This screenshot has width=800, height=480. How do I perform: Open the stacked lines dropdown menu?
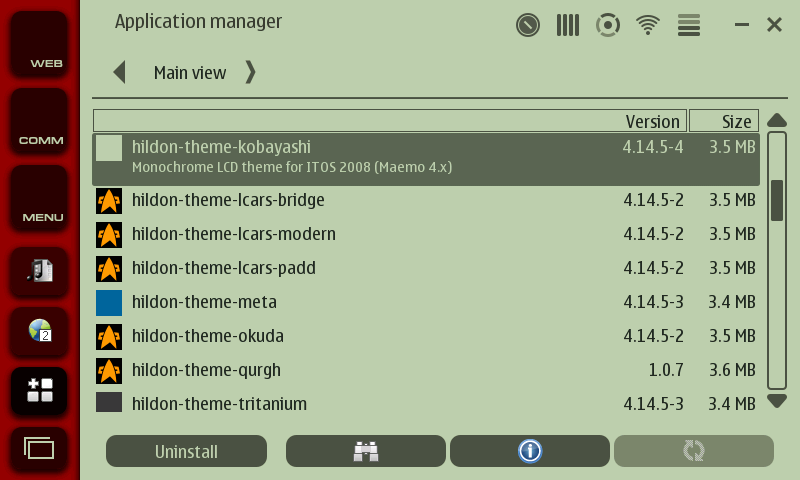coord(689,24)
